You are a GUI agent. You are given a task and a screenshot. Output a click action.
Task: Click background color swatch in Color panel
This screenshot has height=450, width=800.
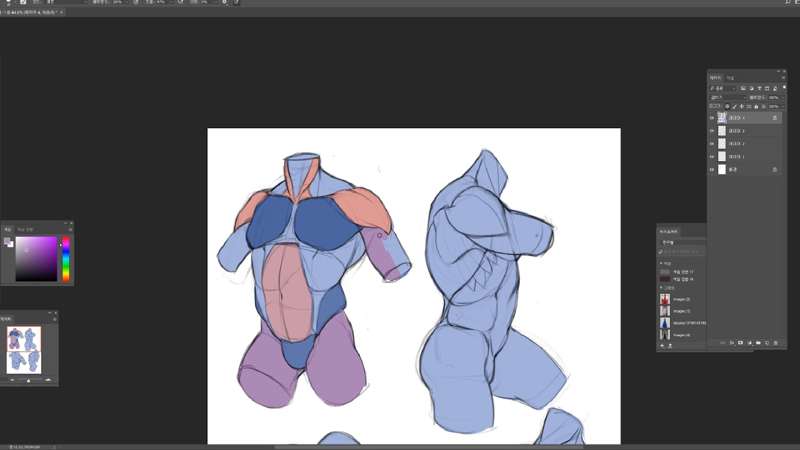(11, 244)
